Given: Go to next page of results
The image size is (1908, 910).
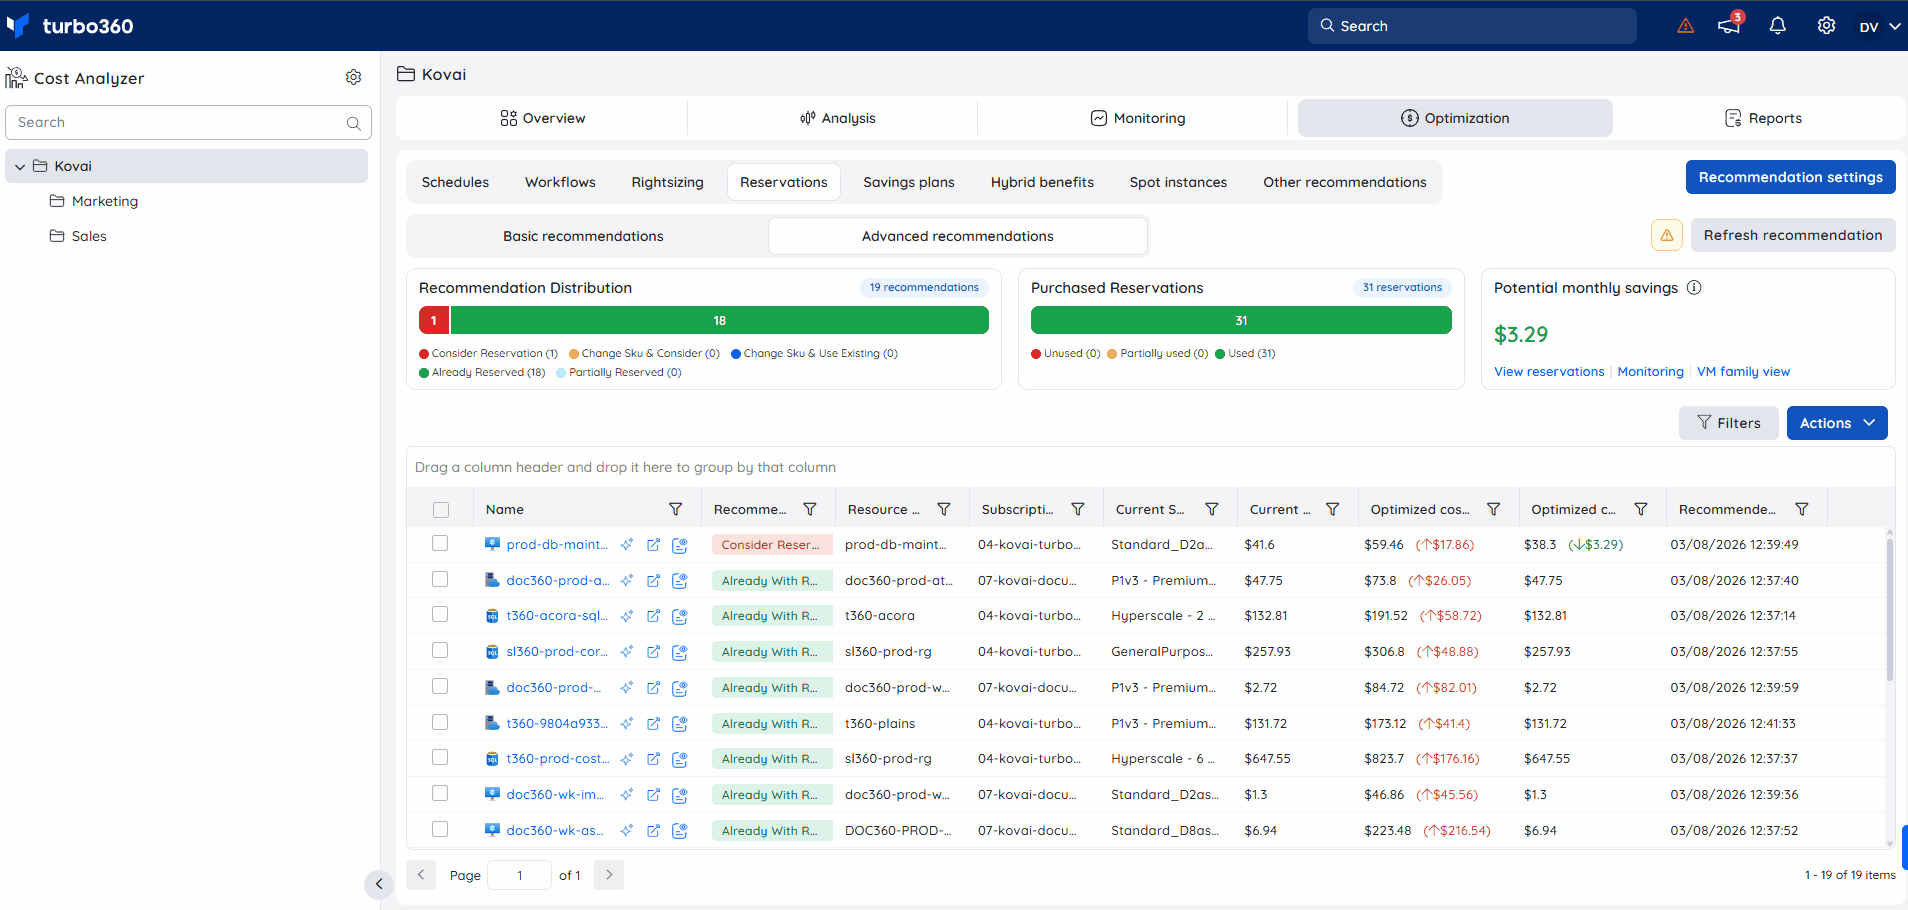Looking at the screenshot, I should pyautogui.click(x=609, y=875).
